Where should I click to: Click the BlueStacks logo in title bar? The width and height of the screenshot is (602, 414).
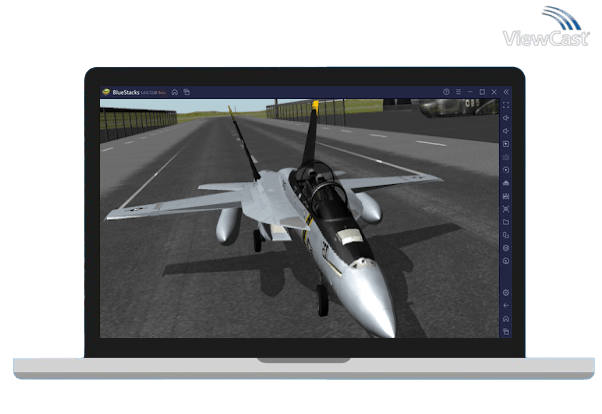pyautogui.click(x=106, y=92)
